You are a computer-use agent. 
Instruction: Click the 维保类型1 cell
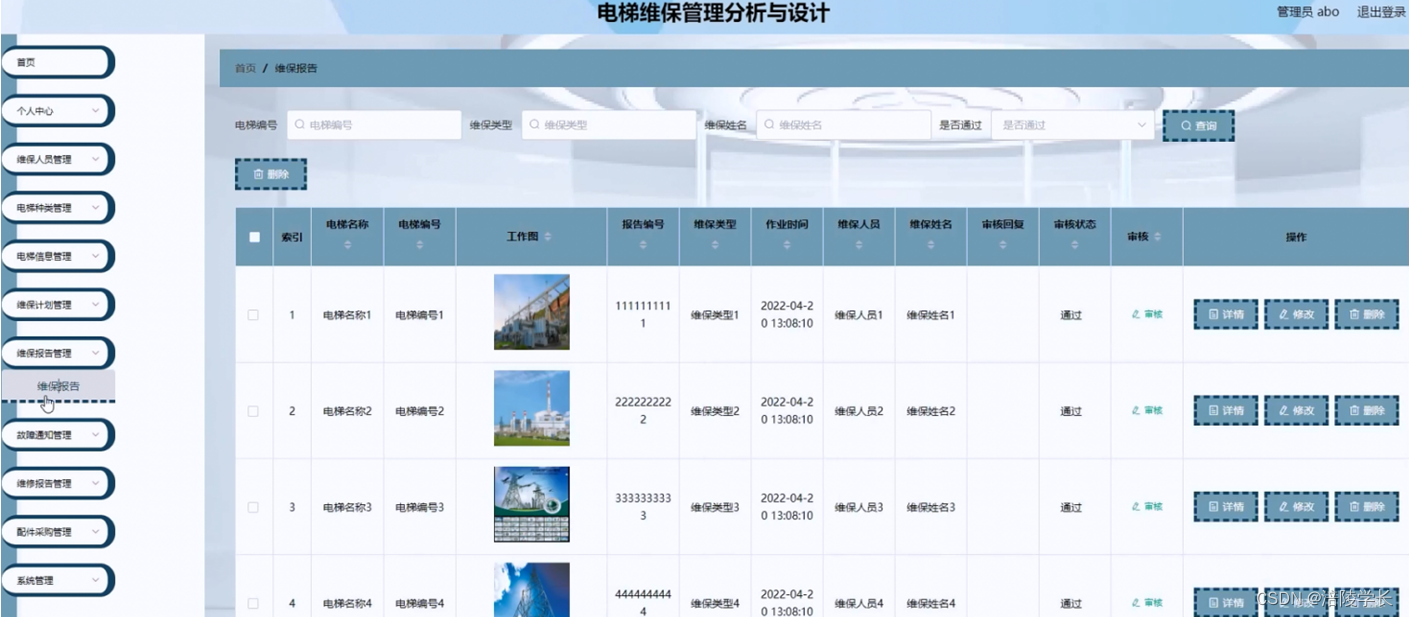click(715, 315)
